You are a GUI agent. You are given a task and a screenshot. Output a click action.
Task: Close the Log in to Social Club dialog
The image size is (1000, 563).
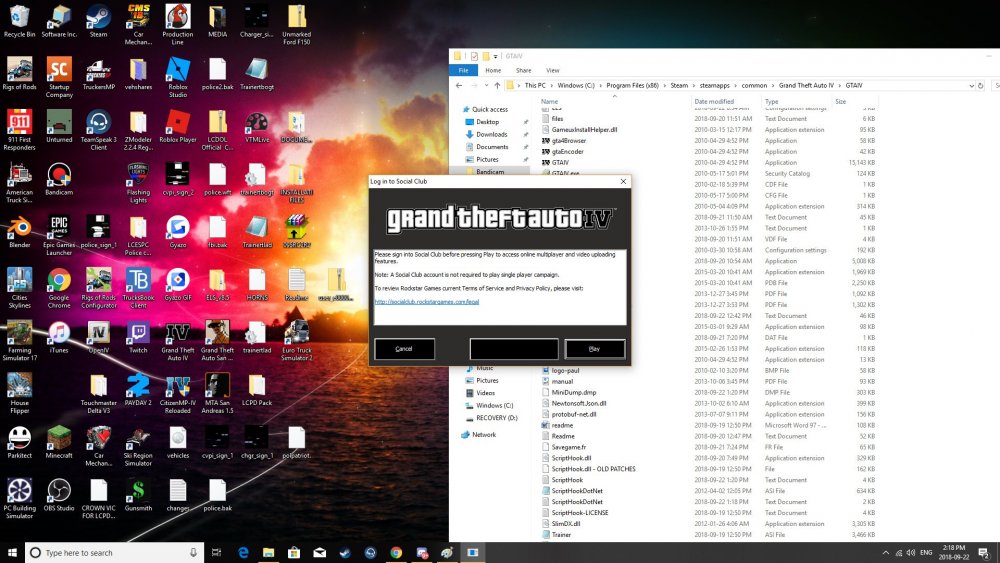click(x=623, y=182)
